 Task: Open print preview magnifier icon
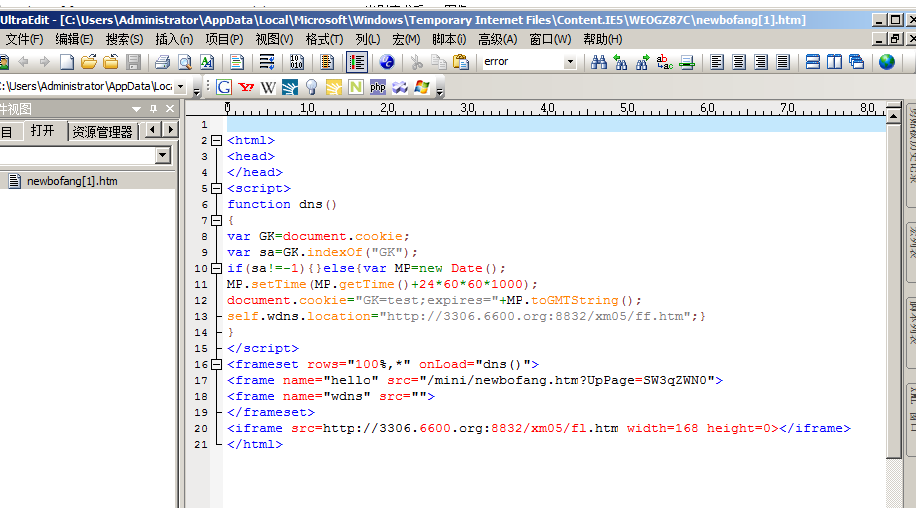coord(185,62)
